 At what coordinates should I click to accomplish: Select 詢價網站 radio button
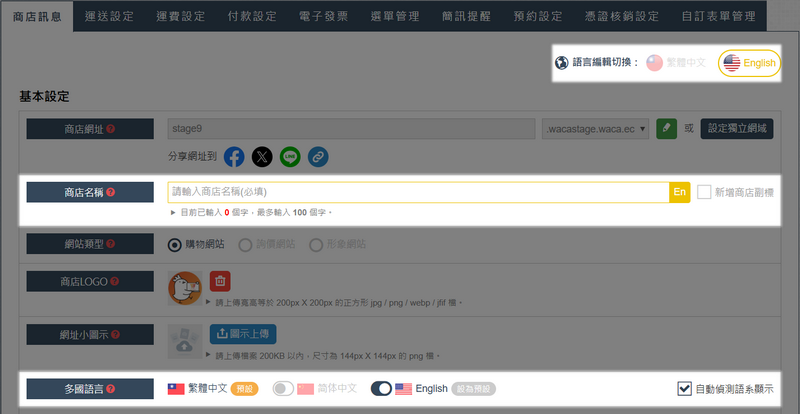245,245
